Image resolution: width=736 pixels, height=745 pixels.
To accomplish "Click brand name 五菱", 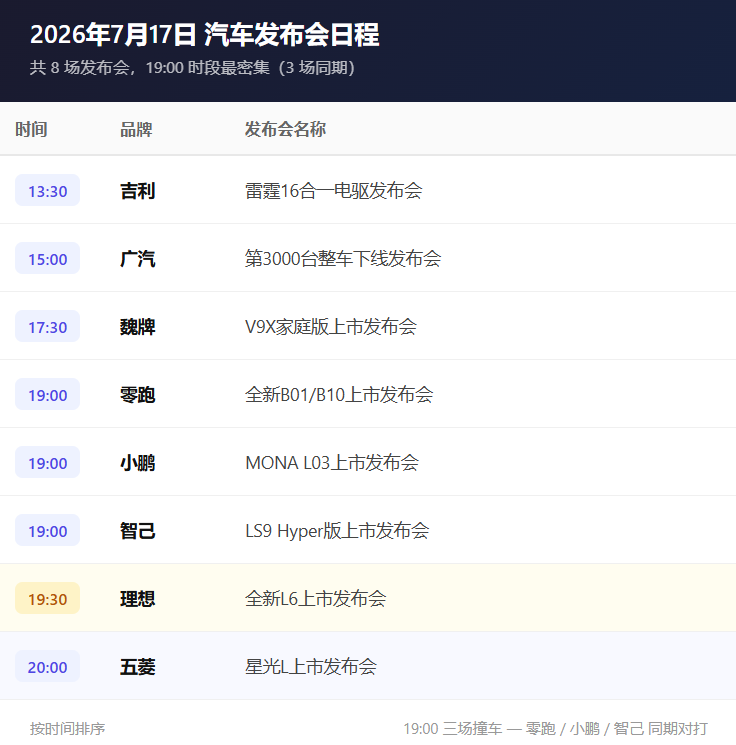I will click(x=138, y=667).
